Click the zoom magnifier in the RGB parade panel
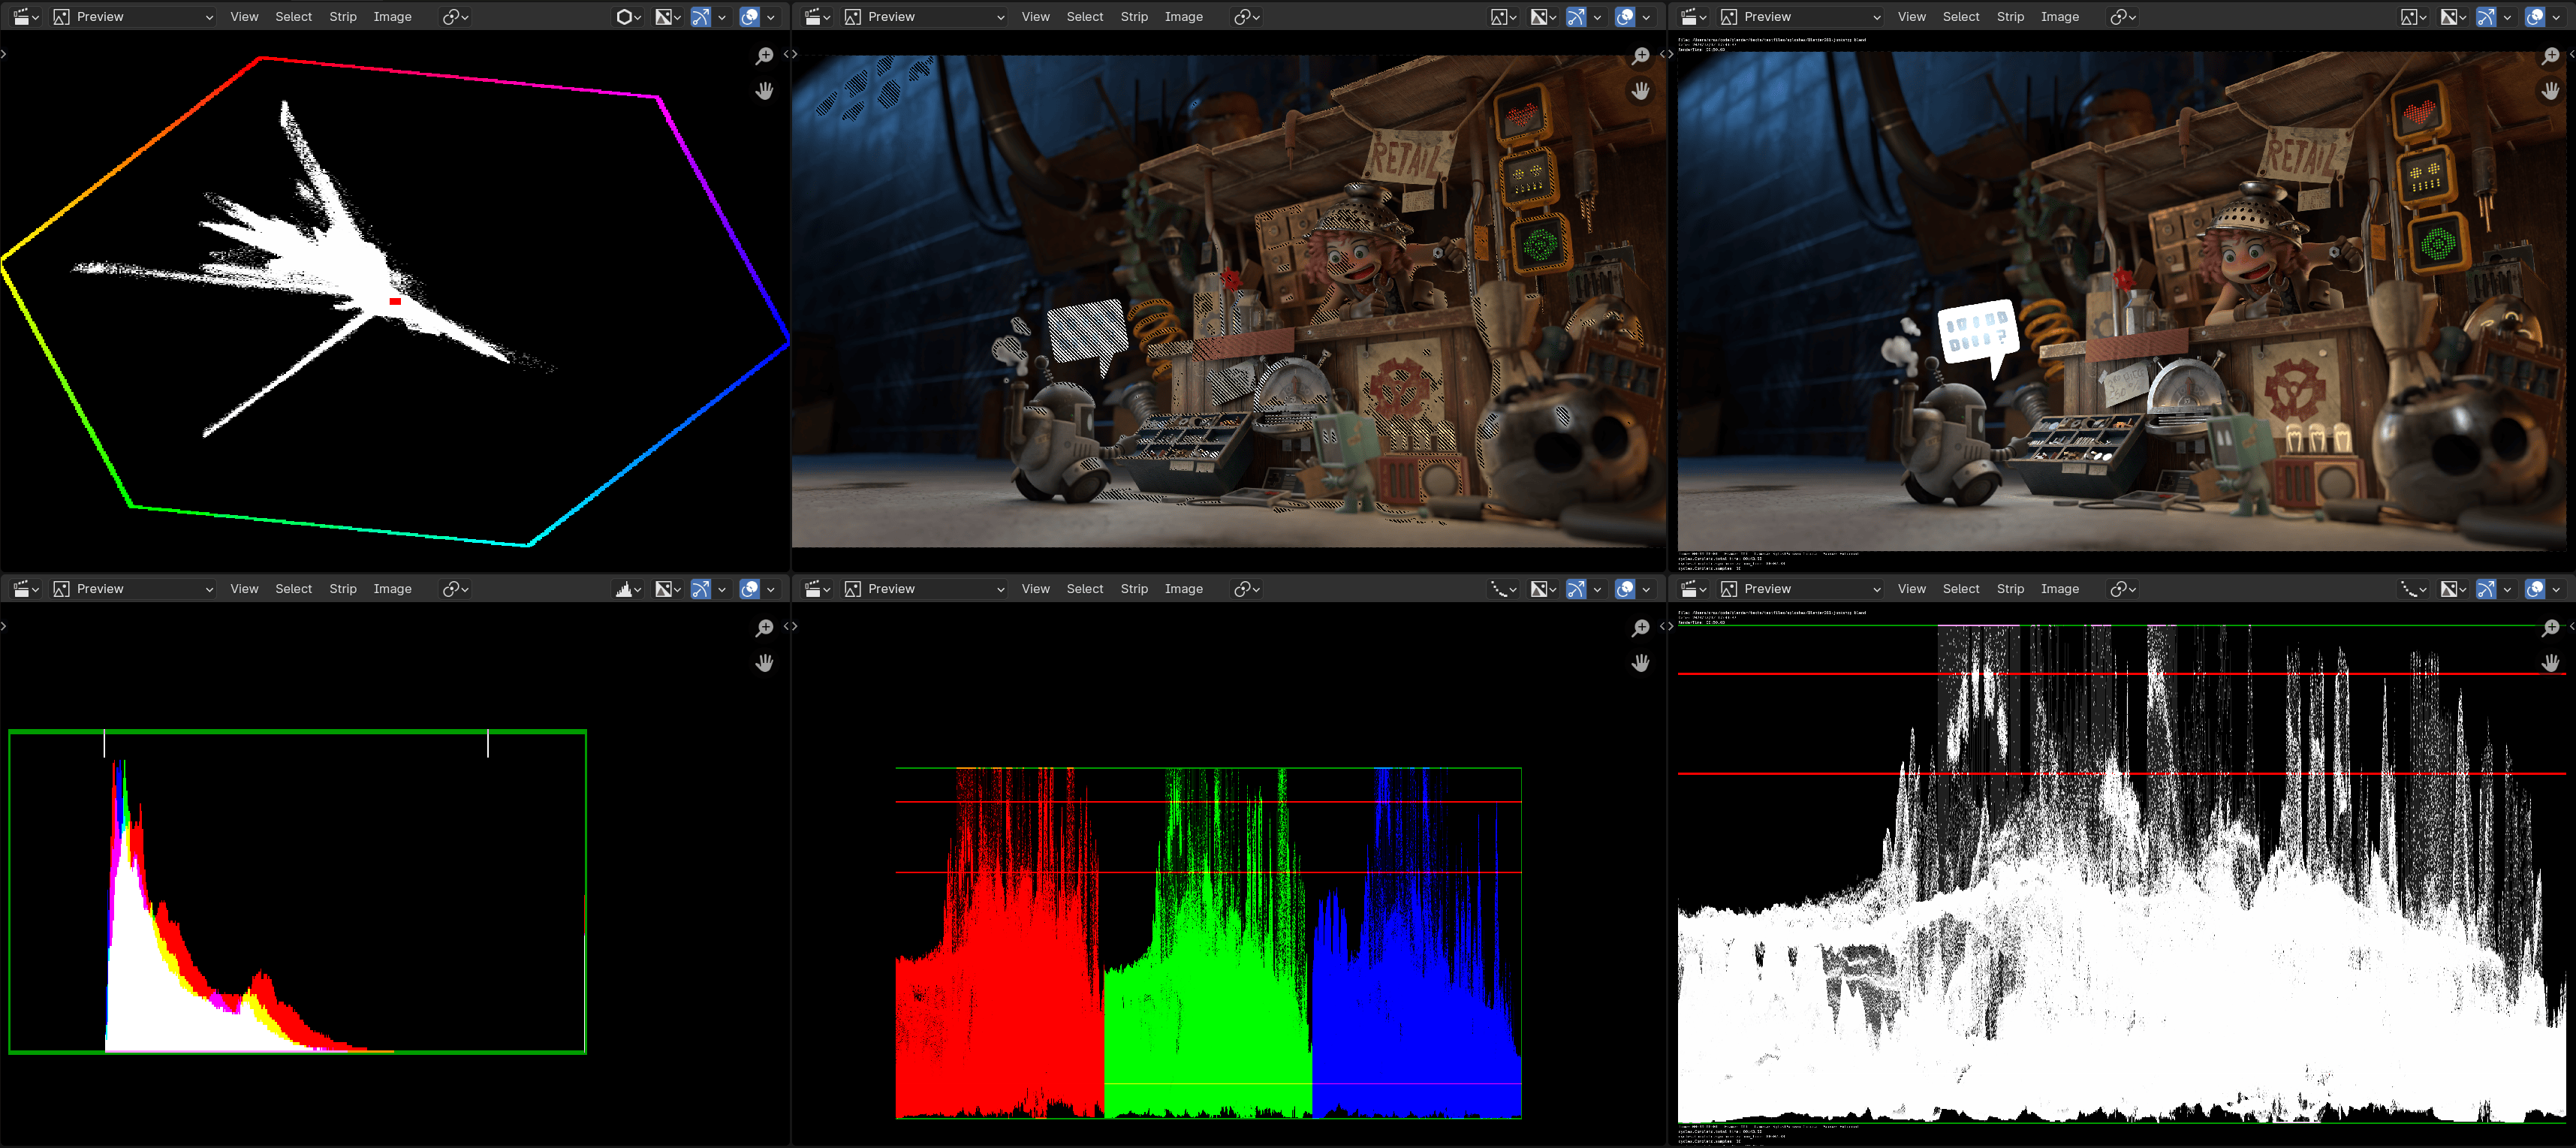 tap(1640, 628)
